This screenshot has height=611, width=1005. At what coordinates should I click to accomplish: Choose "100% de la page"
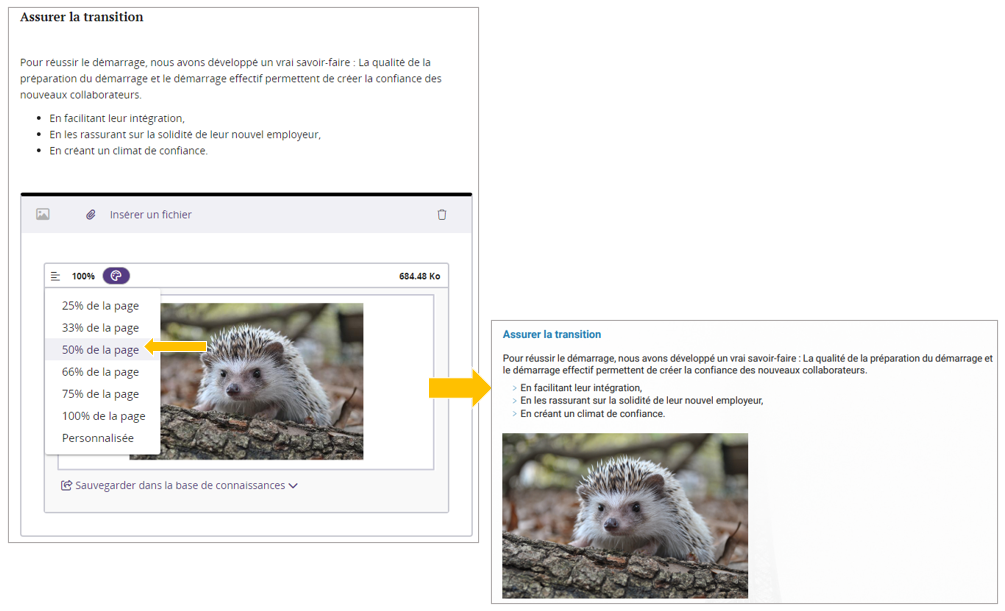click(103, 416)
